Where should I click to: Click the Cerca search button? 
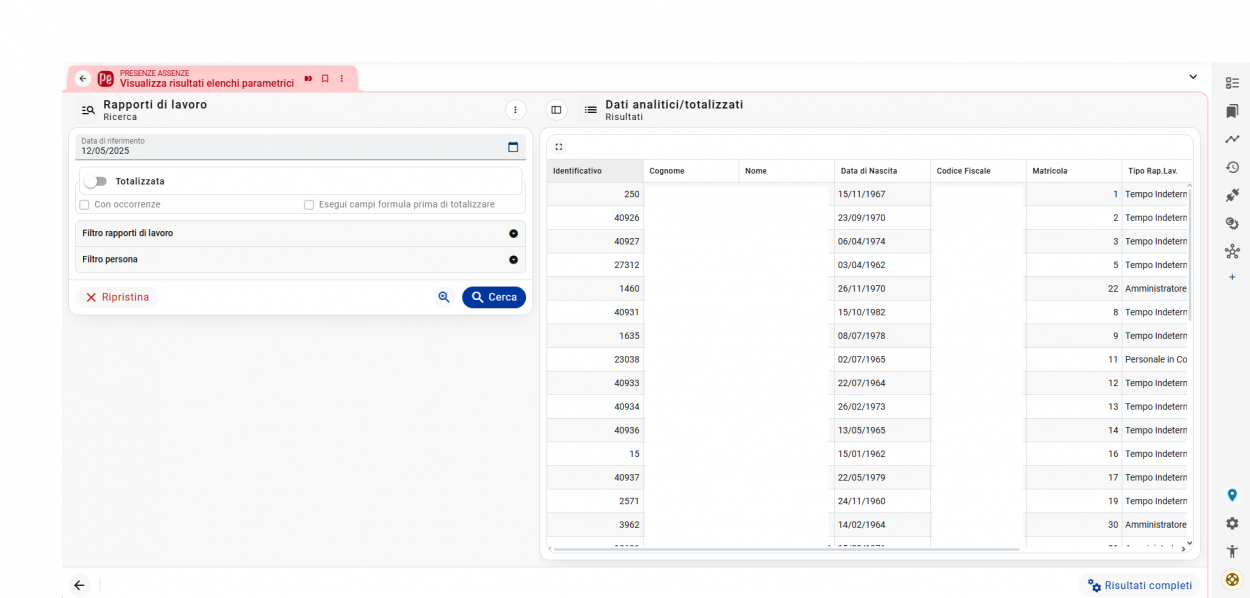click(494, 297)
